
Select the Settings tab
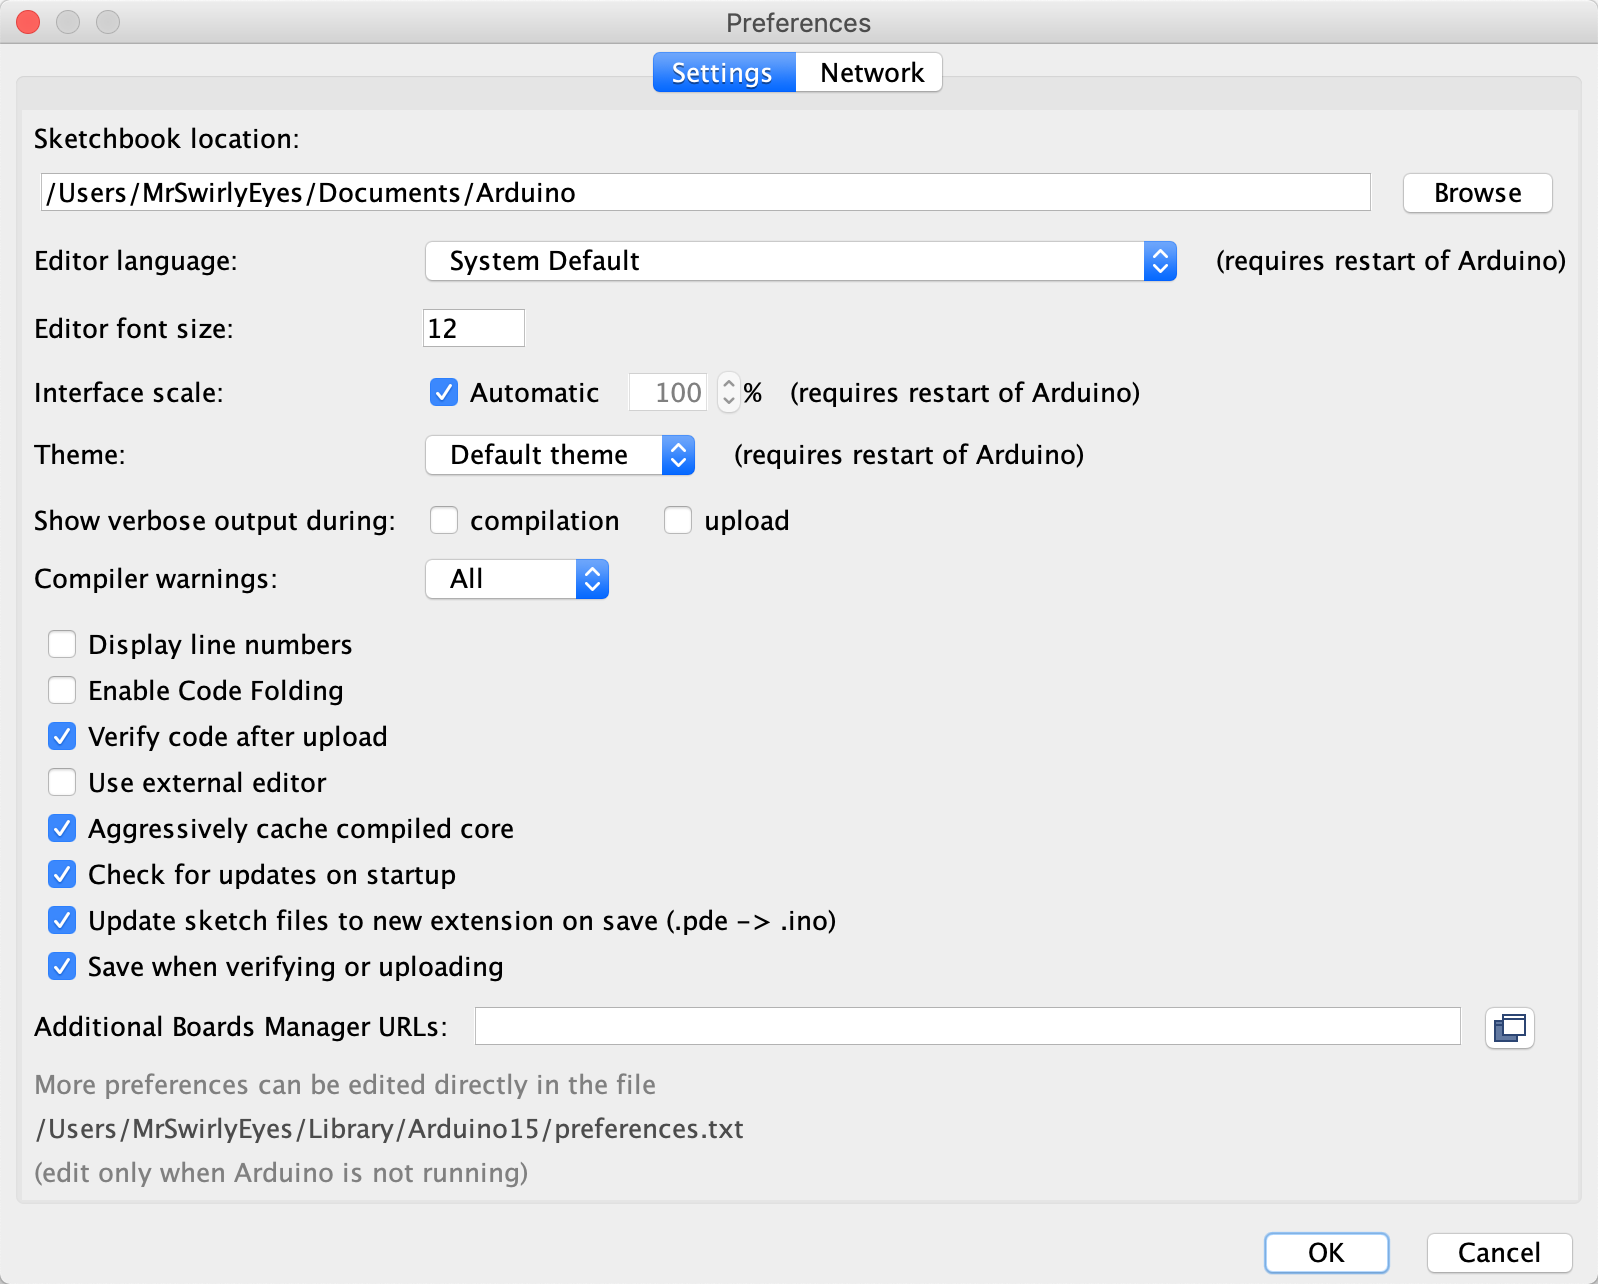pos(722,73)
